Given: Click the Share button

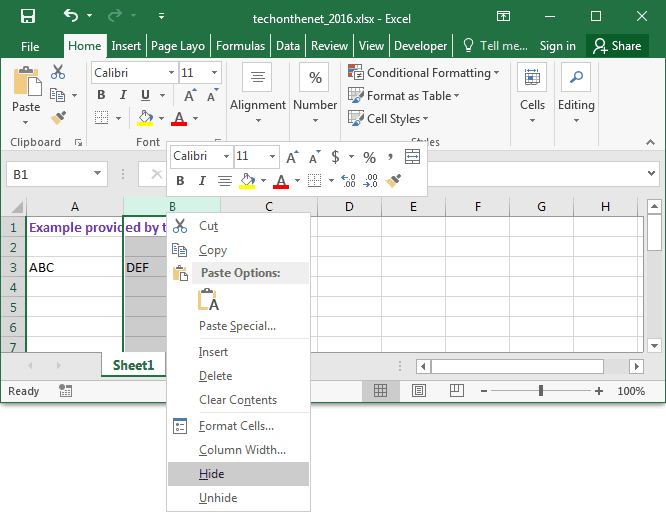Looking at the screenshot, I should (616, 46).
